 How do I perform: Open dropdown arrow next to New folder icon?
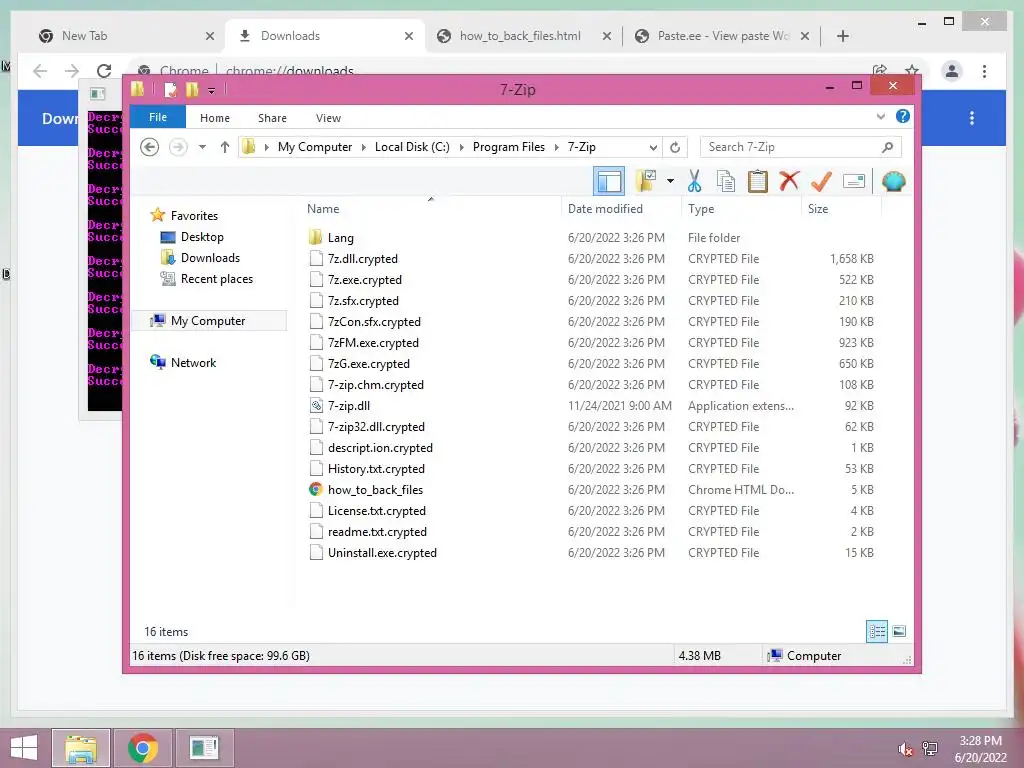click(670, 181)
